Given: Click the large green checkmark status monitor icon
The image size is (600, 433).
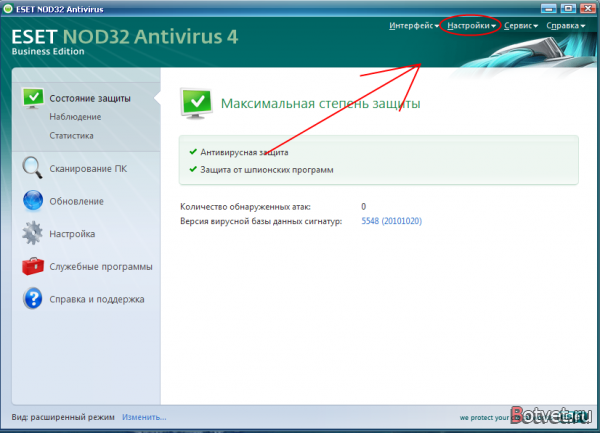Looking at the screenshot, I should 197,103.
